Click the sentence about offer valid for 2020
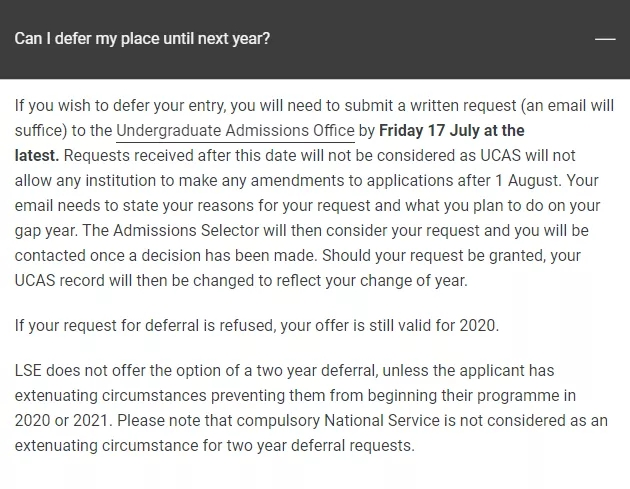Image resolution: width=630 pixels, height=489 pixels. coord(257,325)
